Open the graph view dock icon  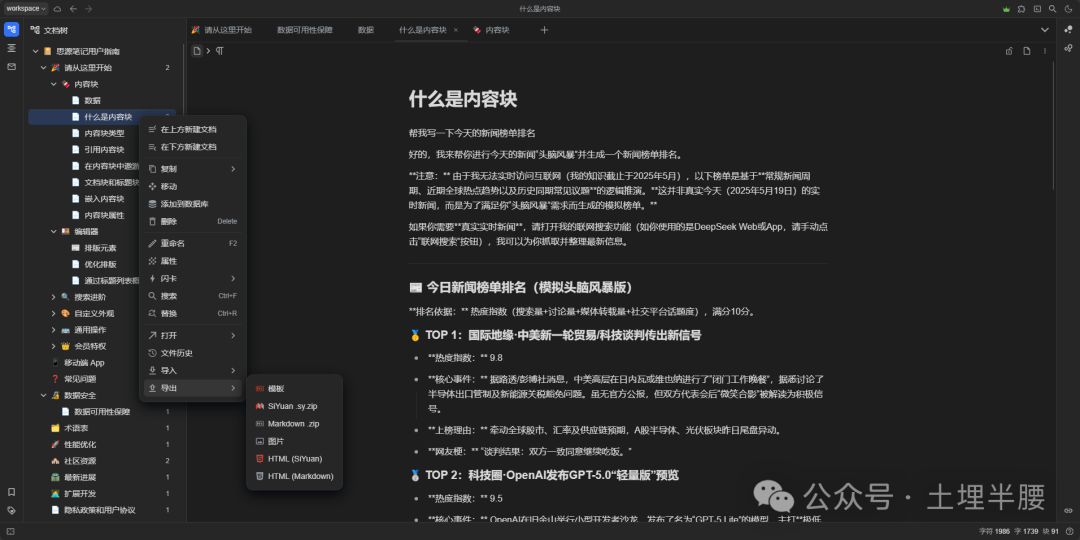(x=1068, y=30)
